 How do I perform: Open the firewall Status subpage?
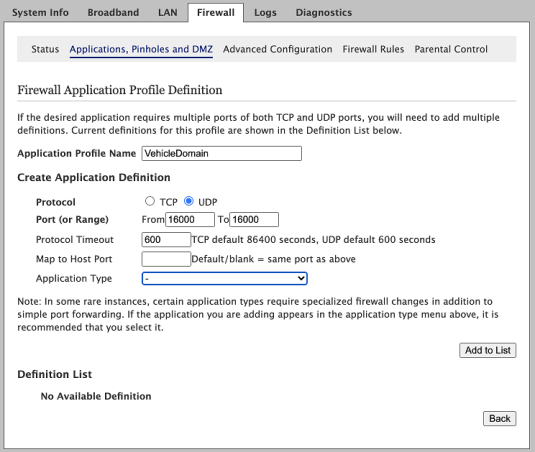(45, 49)
